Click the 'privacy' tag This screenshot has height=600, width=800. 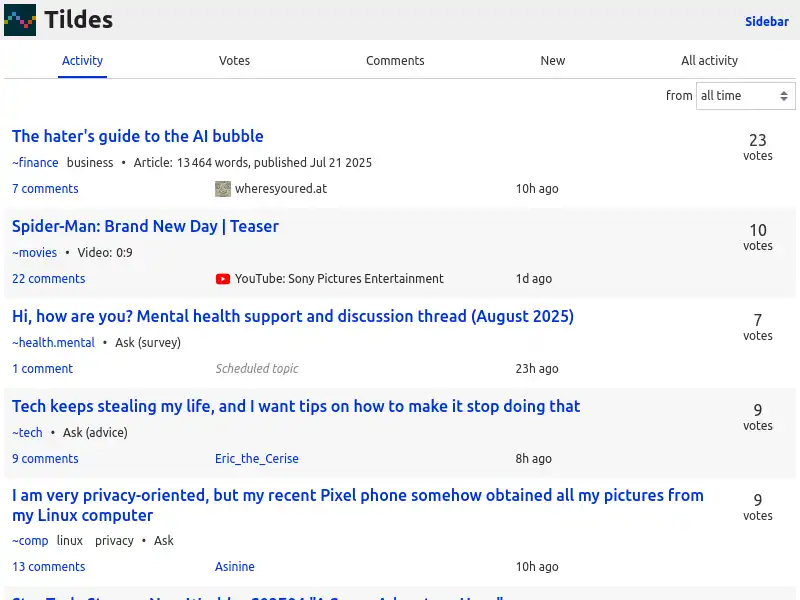pos(114,541)
